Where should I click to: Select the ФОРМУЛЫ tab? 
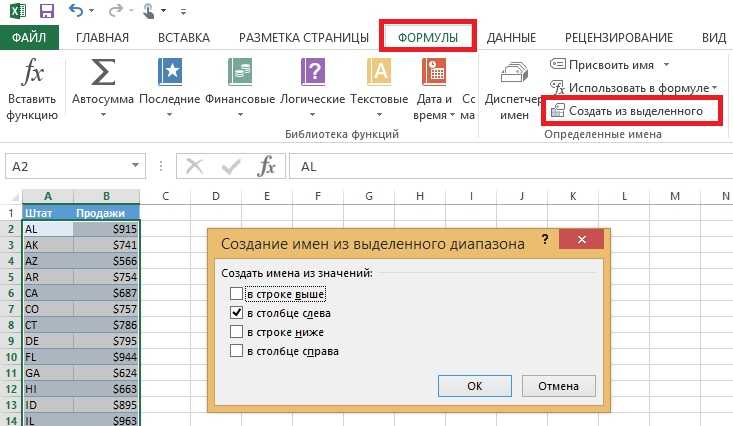[428, 37]
